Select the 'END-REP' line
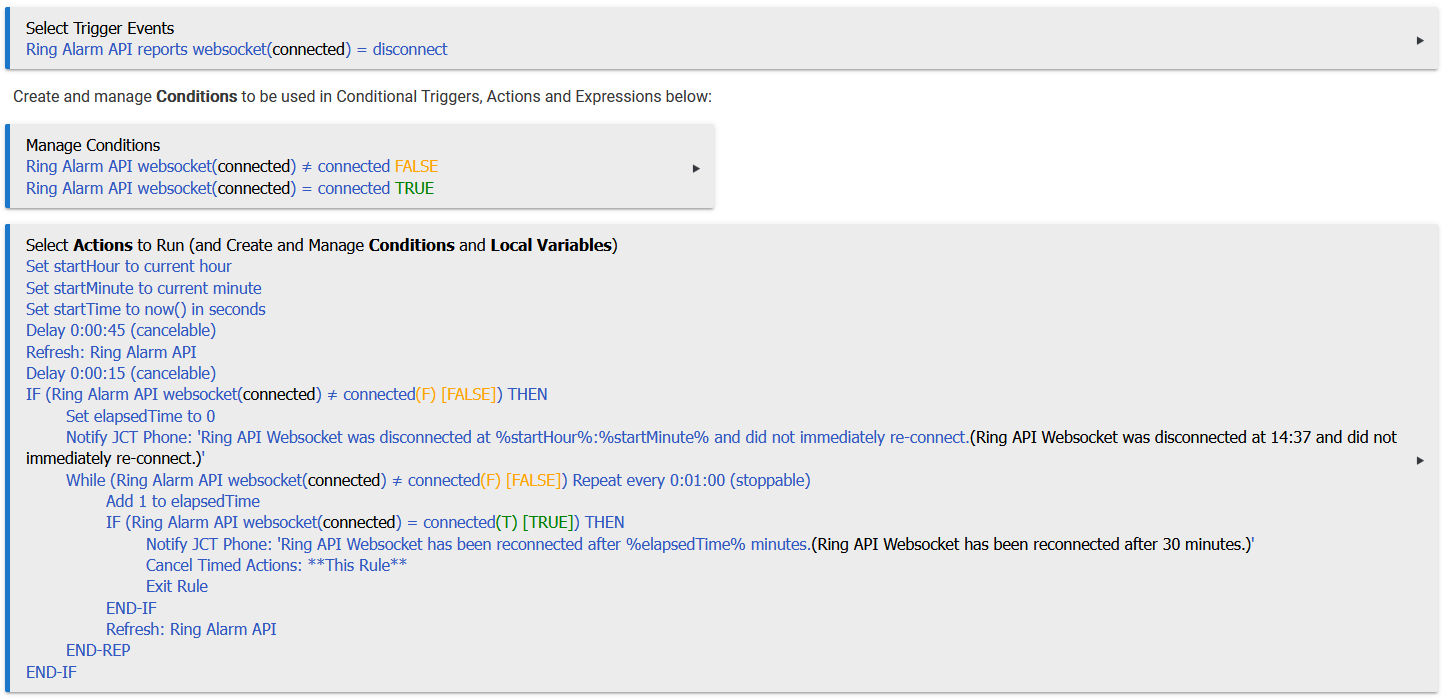Viewport: 1442px width, 698px height. click(x=98, y=650)
